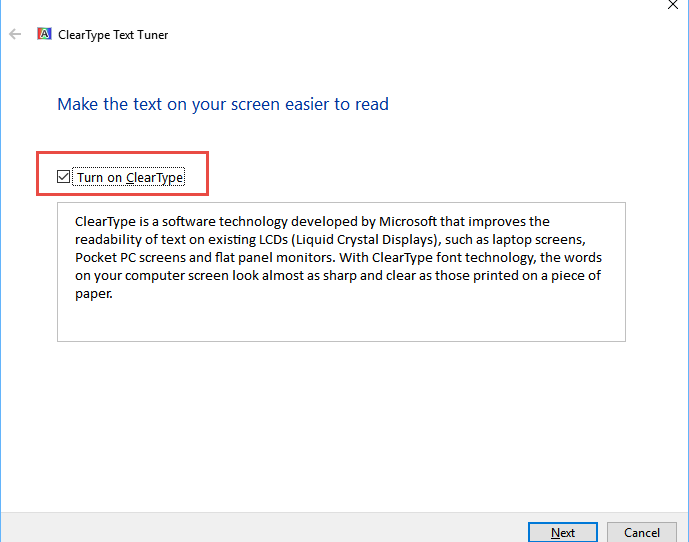Viewport: 689px width, 542px height.
Task: Click the Pocket PC screens text
Action: pos(131,258)
